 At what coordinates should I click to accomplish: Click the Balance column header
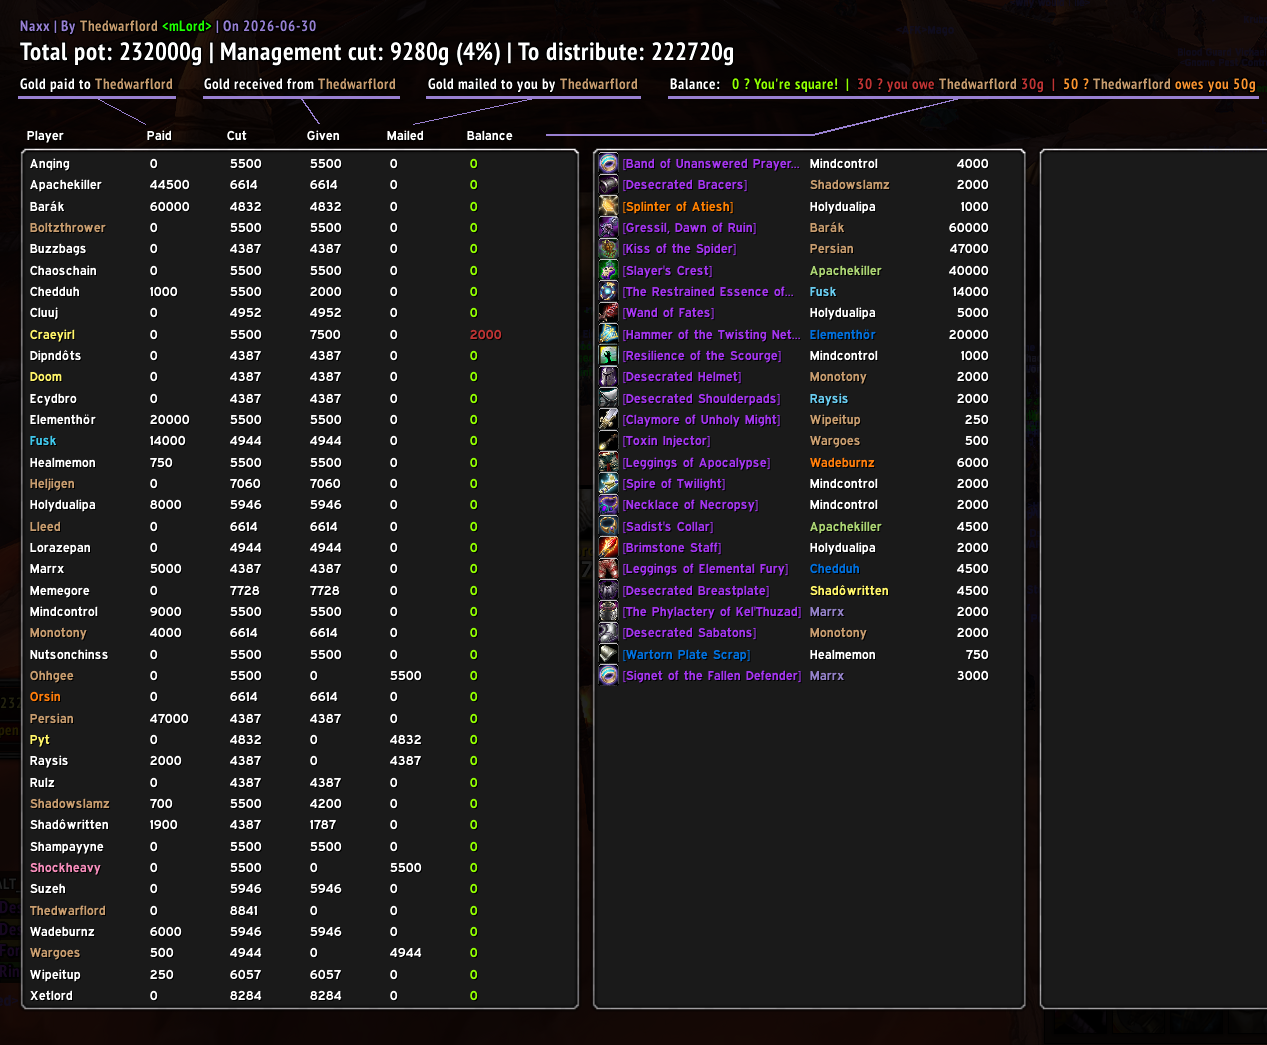[489, 136]
